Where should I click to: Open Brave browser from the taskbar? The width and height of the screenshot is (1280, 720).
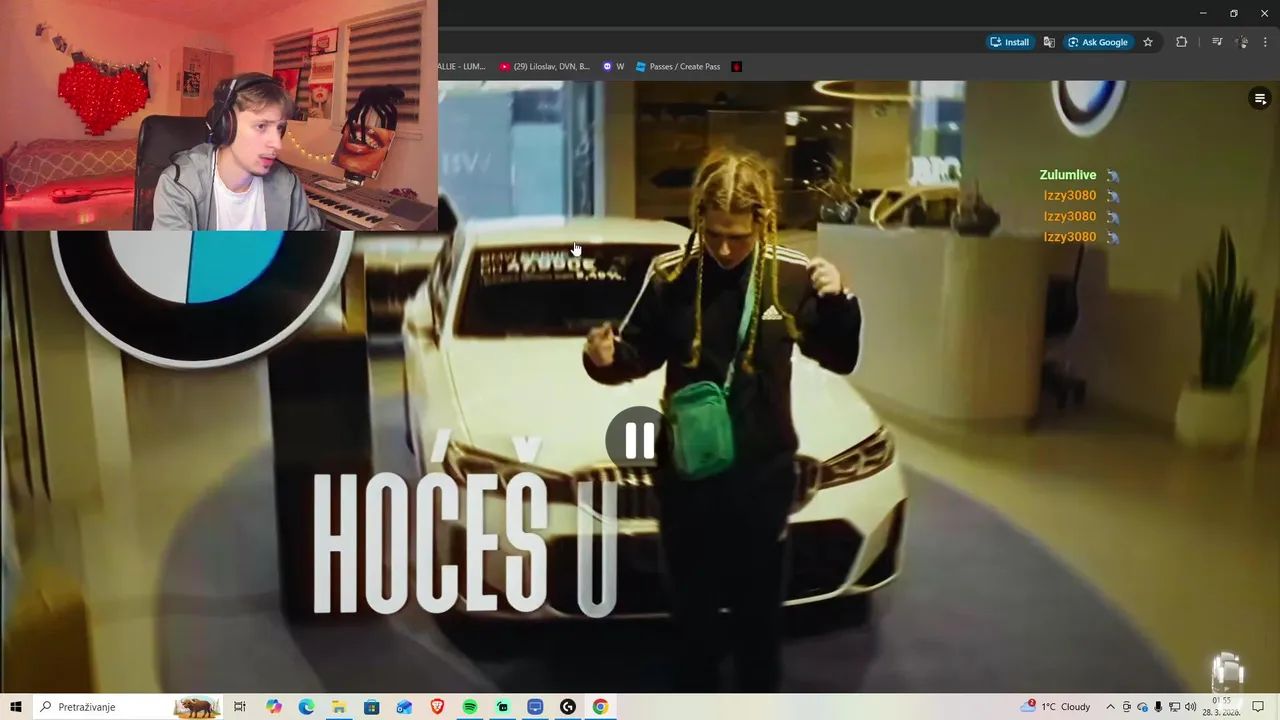pyautogui.click(x=437, y=707)
